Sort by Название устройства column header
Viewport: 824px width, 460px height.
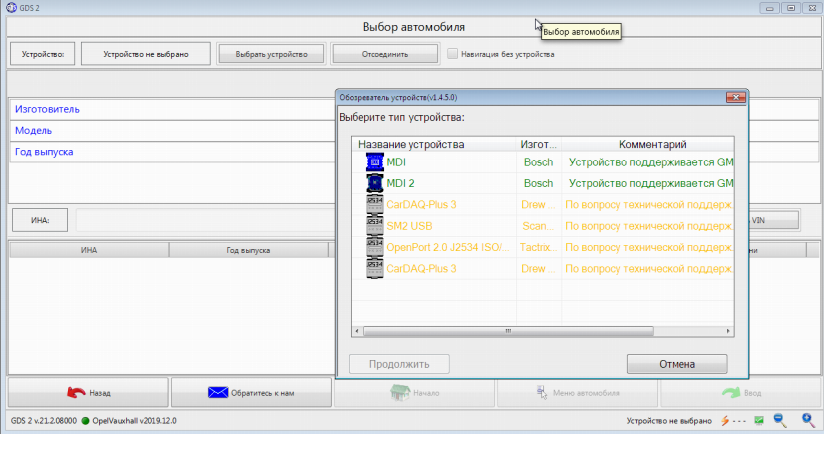tap(434, 144)
